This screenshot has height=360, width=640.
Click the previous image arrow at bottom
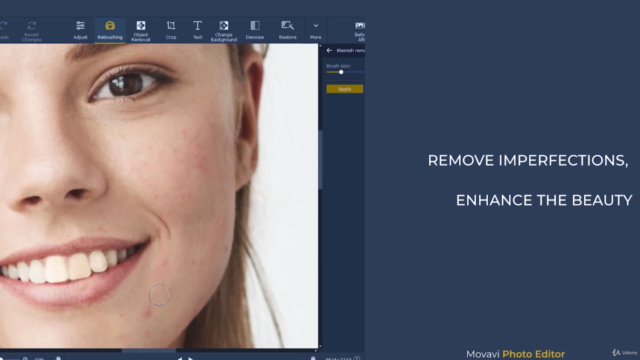(180, 358)
